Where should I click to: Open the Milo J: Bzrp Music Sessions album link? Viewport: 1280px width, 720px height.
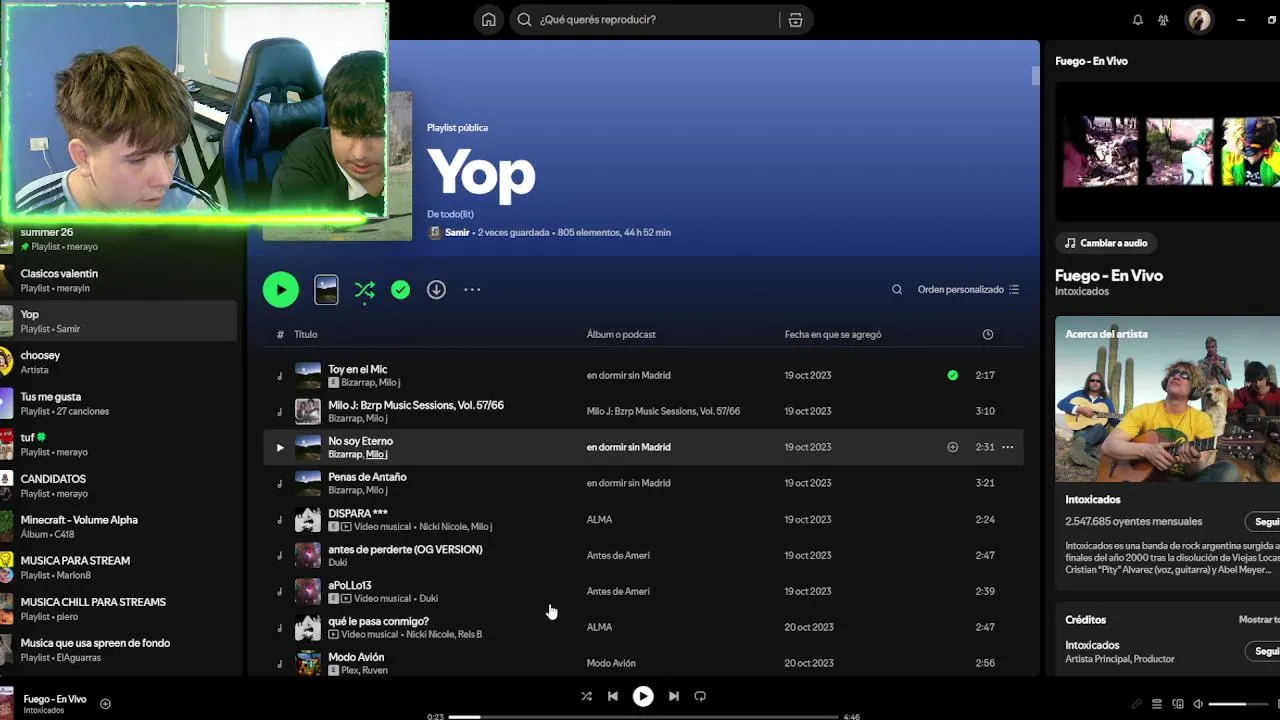[663, 412]
